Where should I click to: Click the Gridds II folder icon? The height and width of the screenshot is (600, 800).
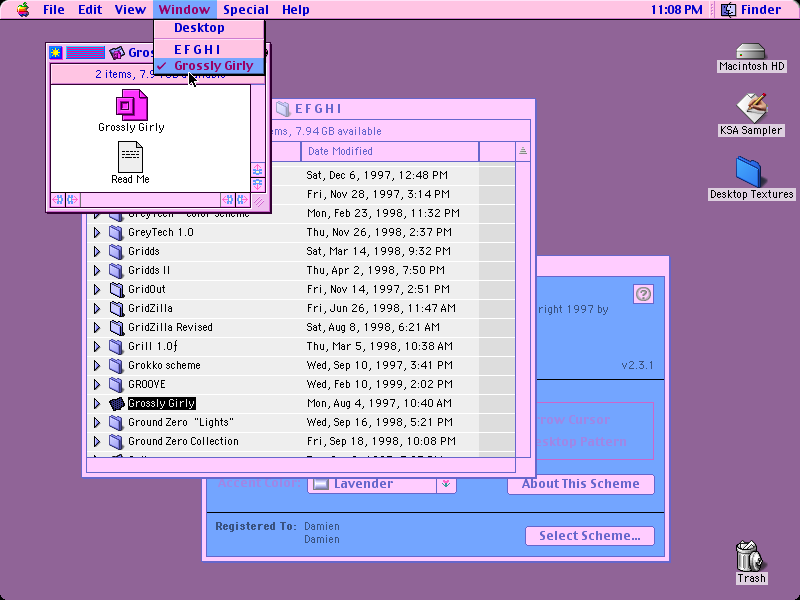pos(117,270)
